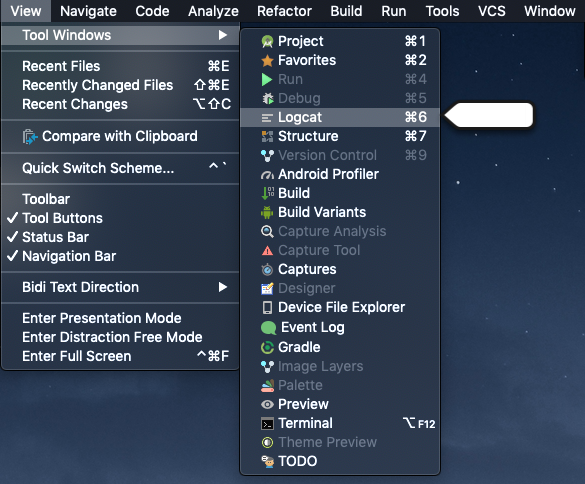The width and height of the screenshot is (585, 484).
Task: Click the Device File Explorer phone icon
Action: point(267,307)
